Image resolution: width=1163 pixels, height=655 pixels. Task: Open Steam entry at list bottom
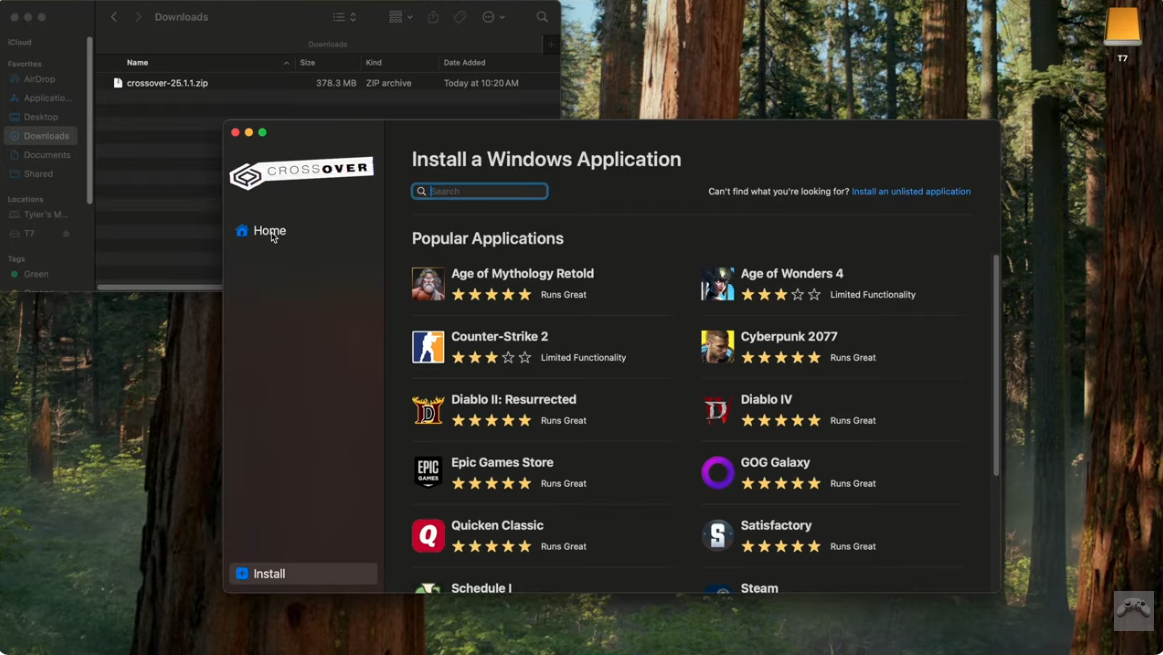tap(759, 588)
